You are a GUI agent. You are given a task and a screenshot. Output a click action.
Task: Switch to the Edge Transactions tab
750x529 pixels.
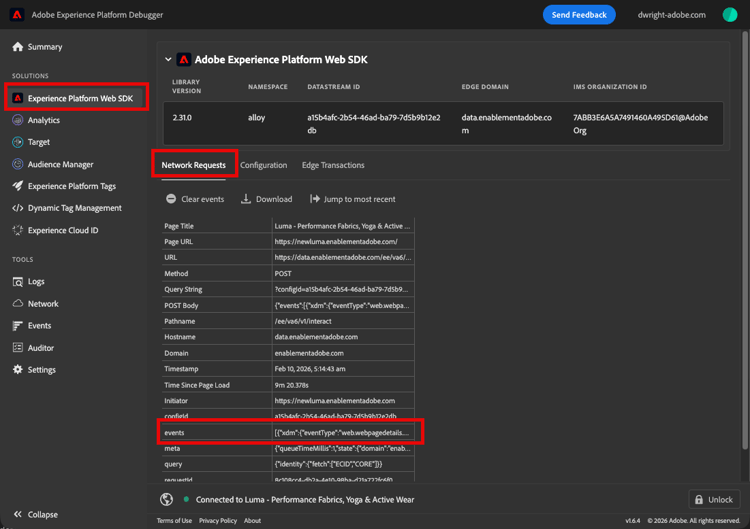coord(333,165)
